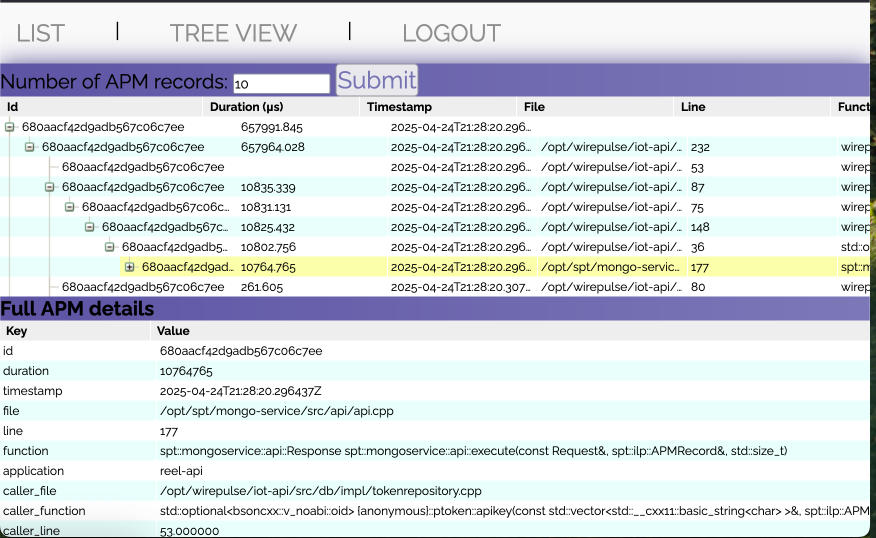Sort by the Duration (µs) column header
Image resolution: width=876 pixels, height=538 pixels.
tap(281, 107)
